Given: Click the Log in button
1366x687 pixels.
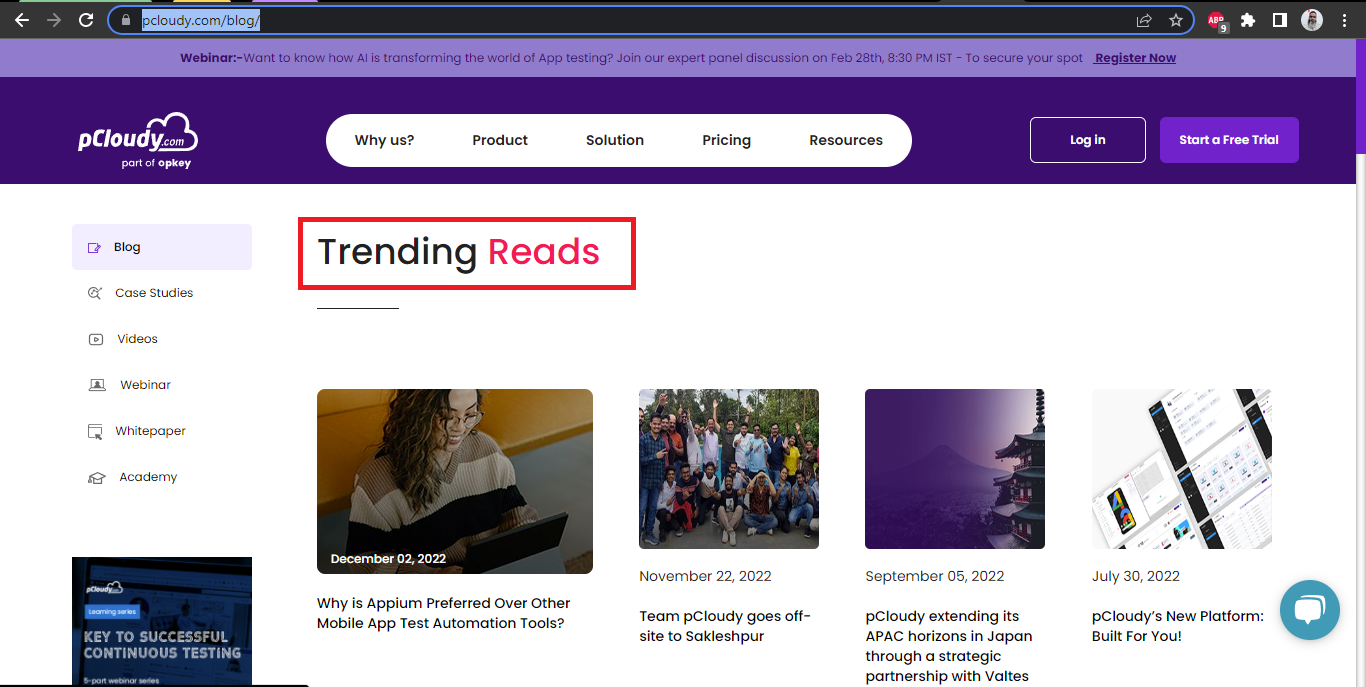Looking at the screenshot, I should (1088, 140).
